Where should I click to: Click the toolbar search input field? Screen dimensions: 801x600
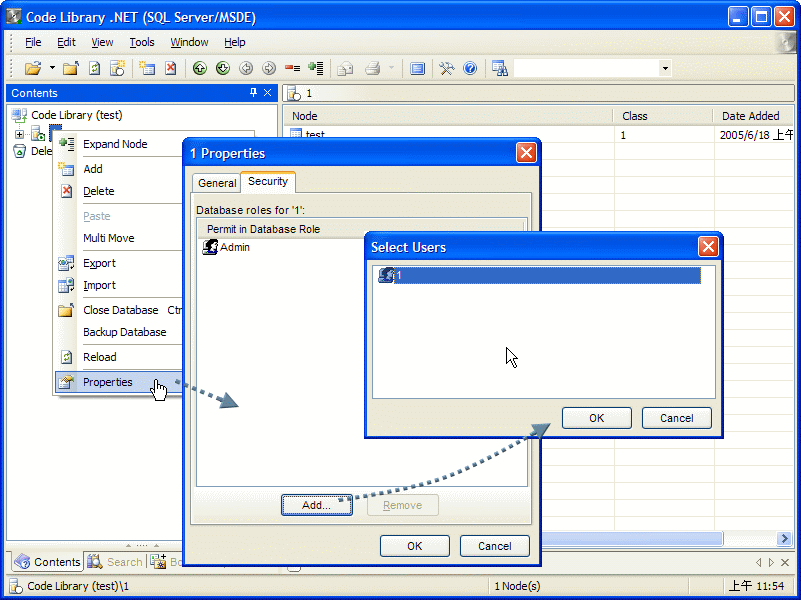click(x=586, y=68)
